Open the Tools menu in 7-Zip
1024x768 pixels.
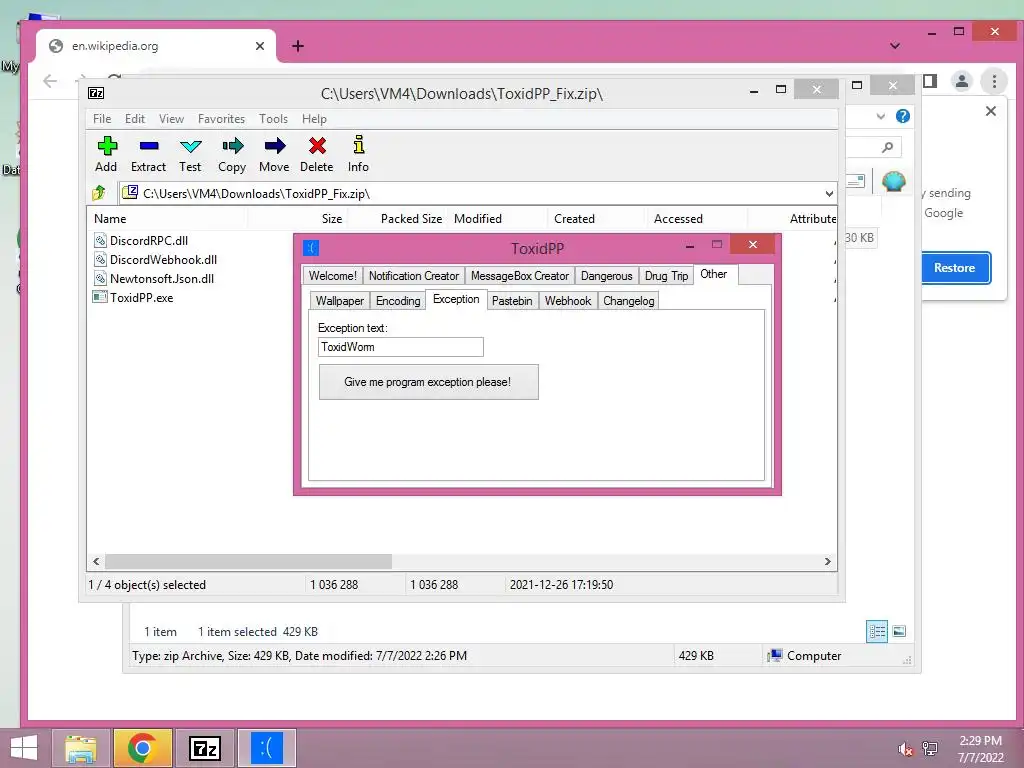click(273, 119)
